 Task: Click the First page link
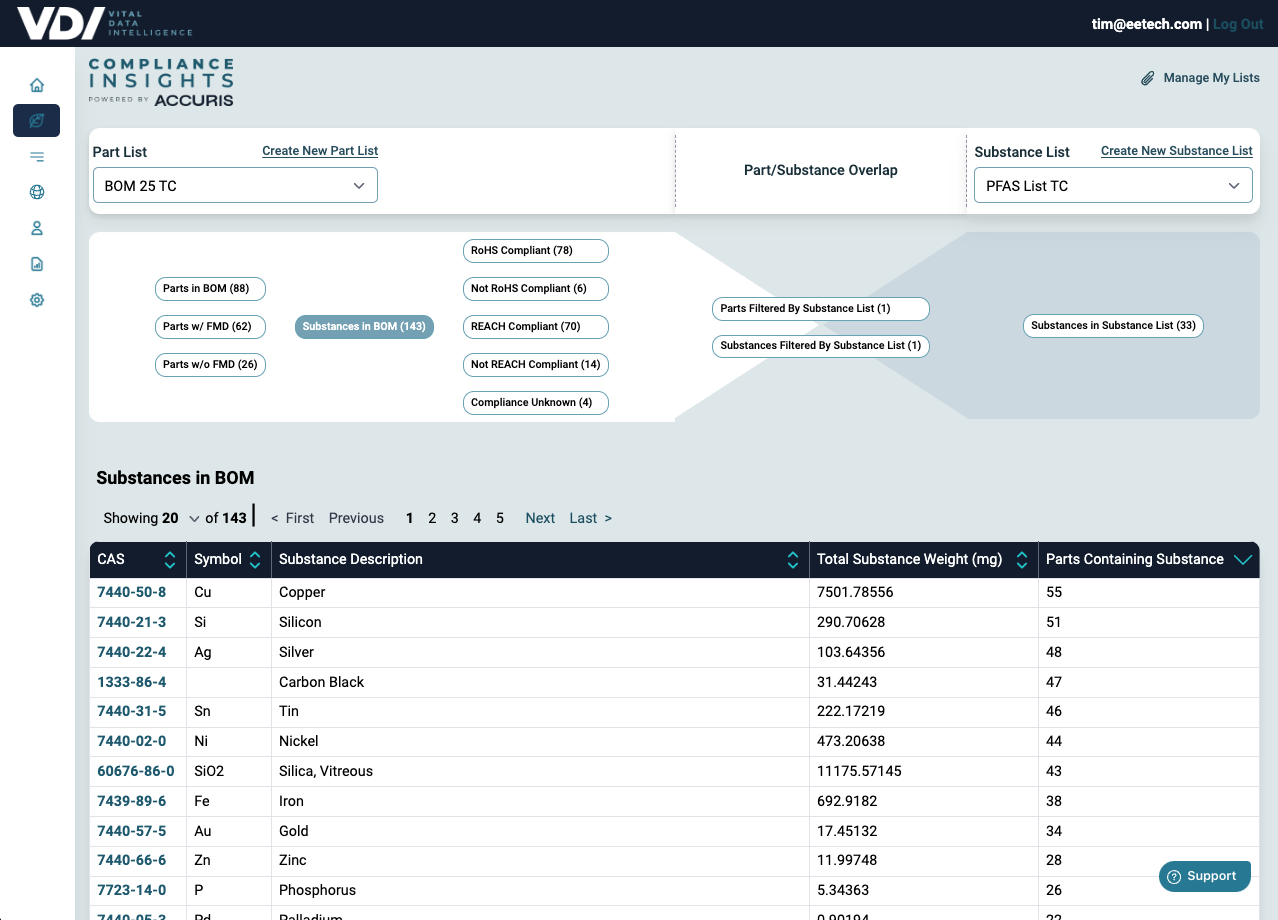tap(292, 518)
